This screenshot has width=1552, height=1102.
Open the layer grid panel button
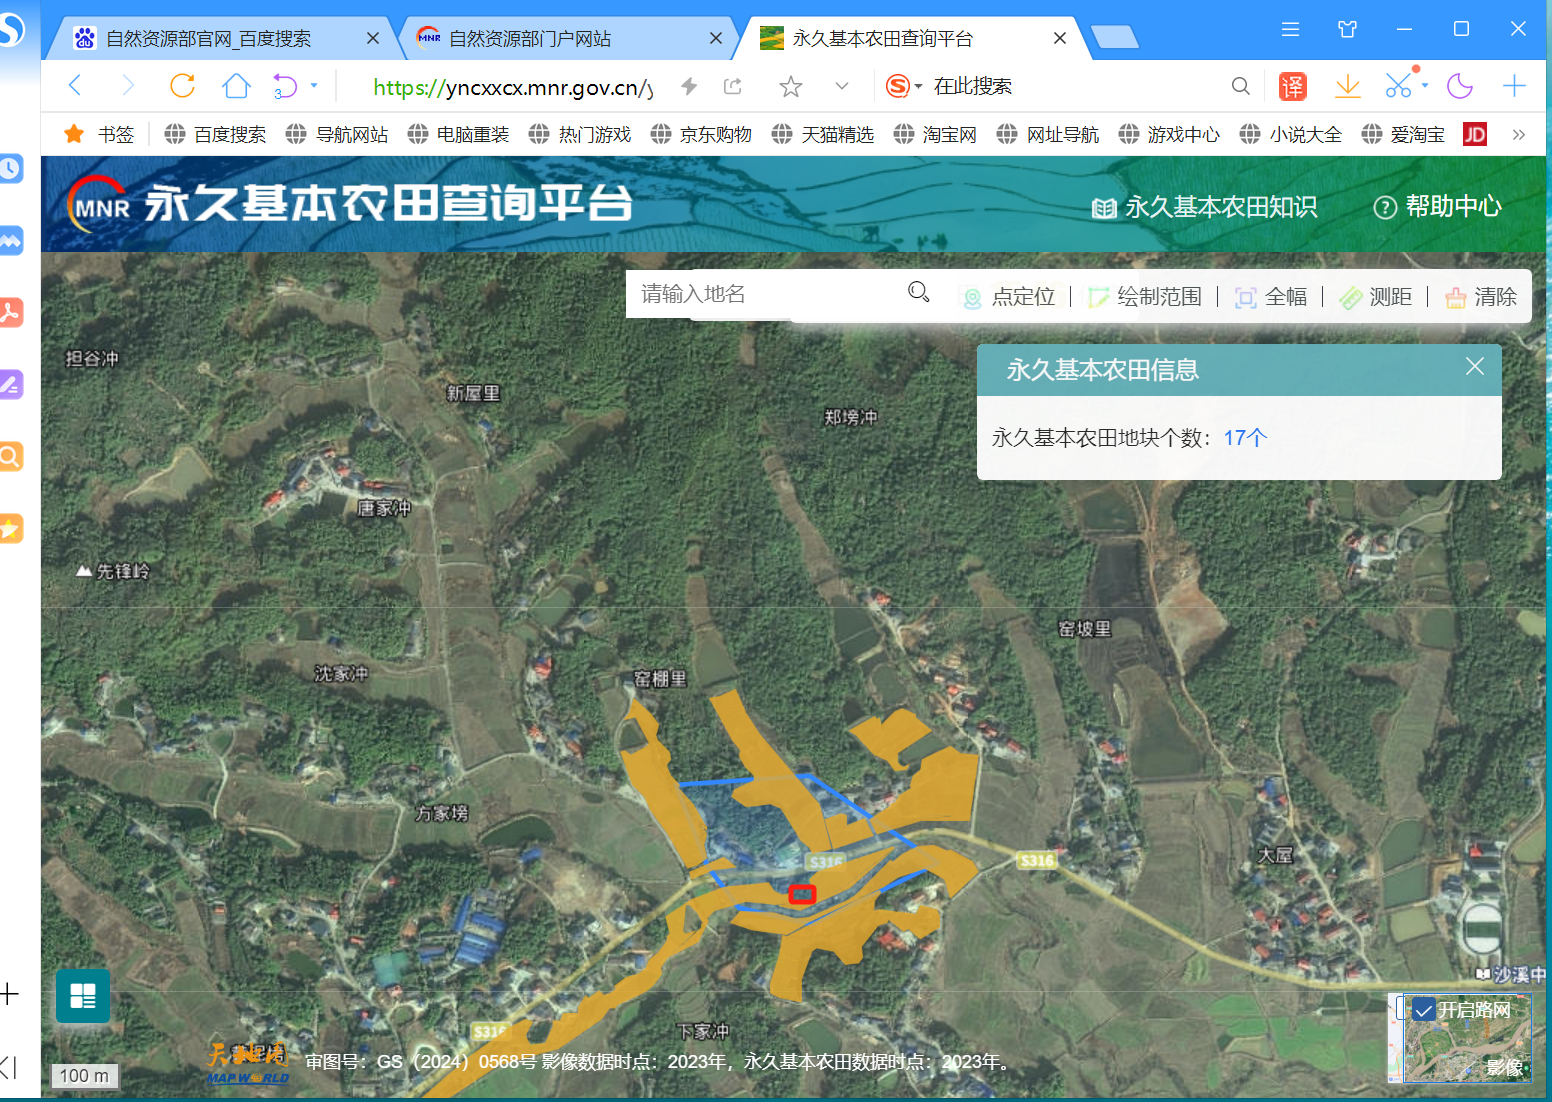(x=83, y=996)
